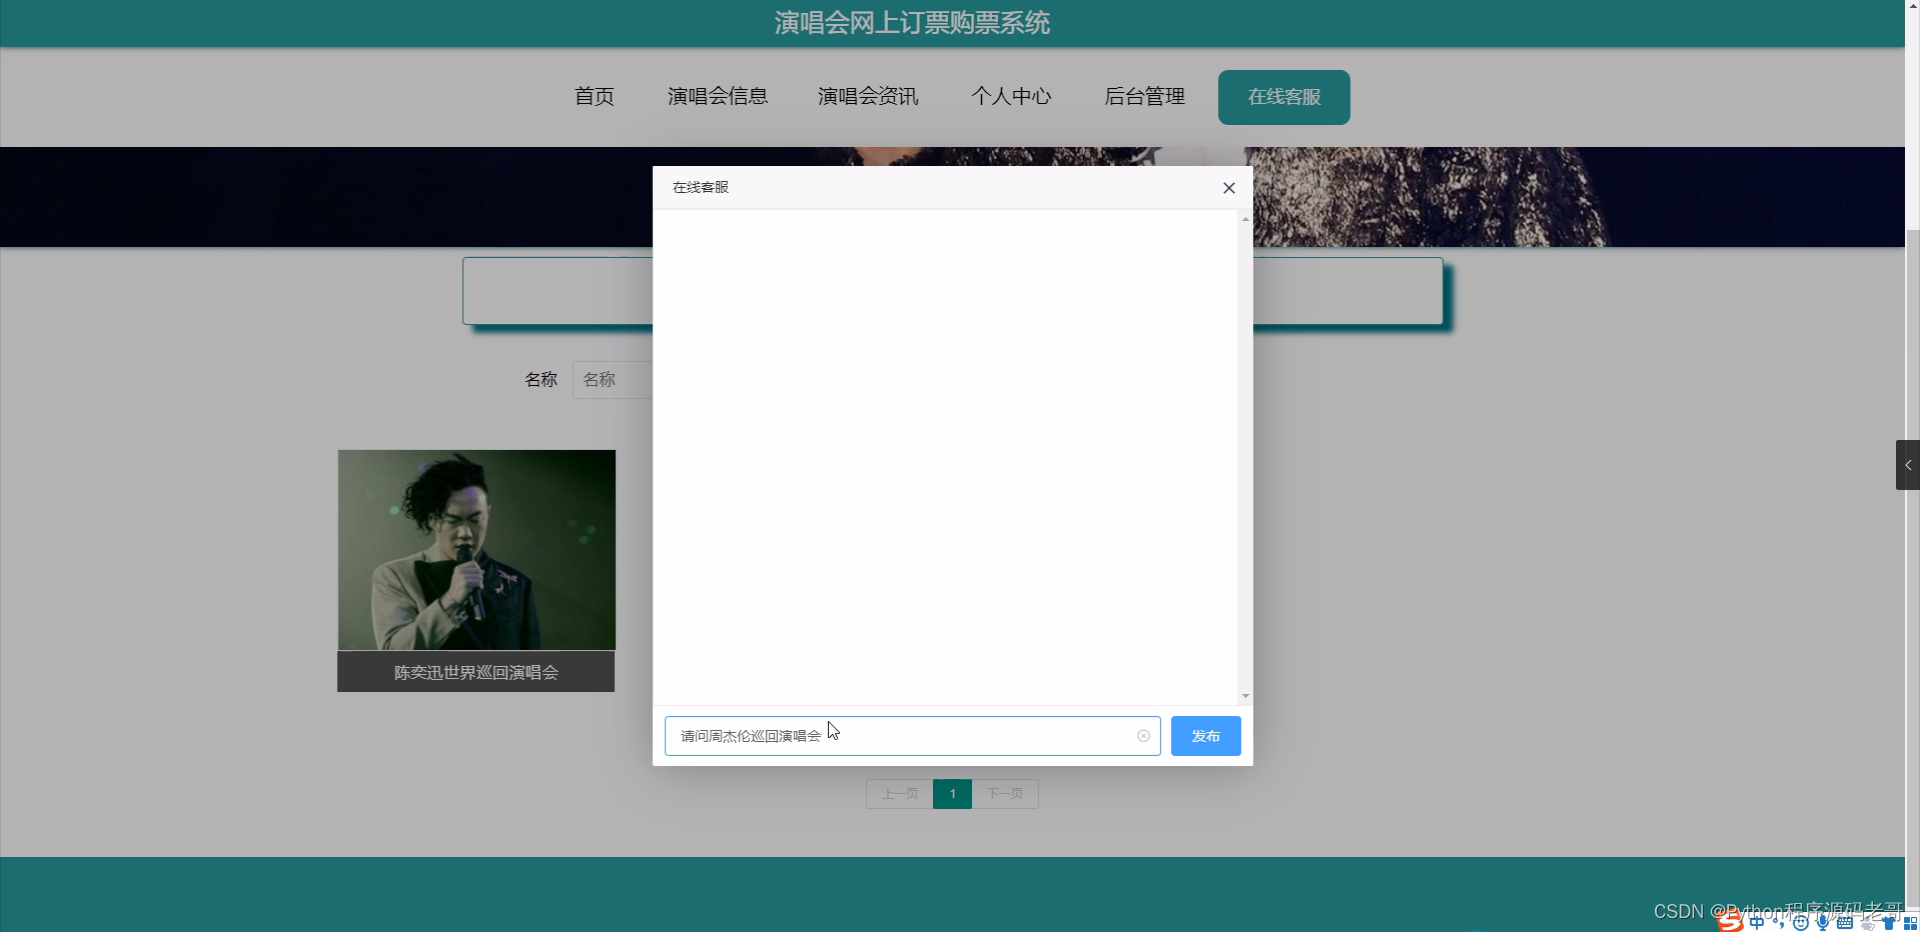This screenshot has width=1920, height=932.
Task: Toggle Chinese input mode 中 icon
Action: [x=1757, y=923]
